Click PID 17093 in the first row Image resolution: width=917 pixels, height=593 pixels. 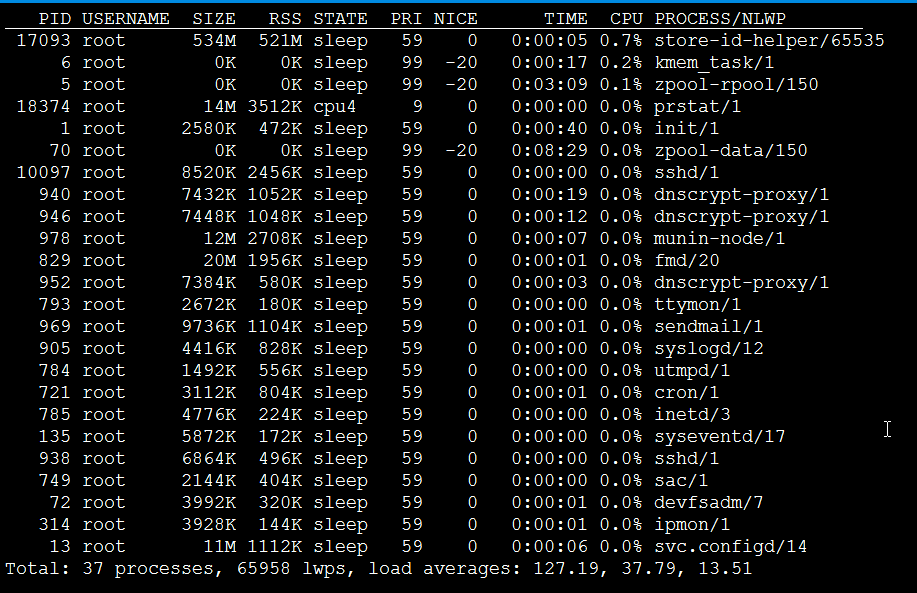pyautogui.click(x=44, y=40)
